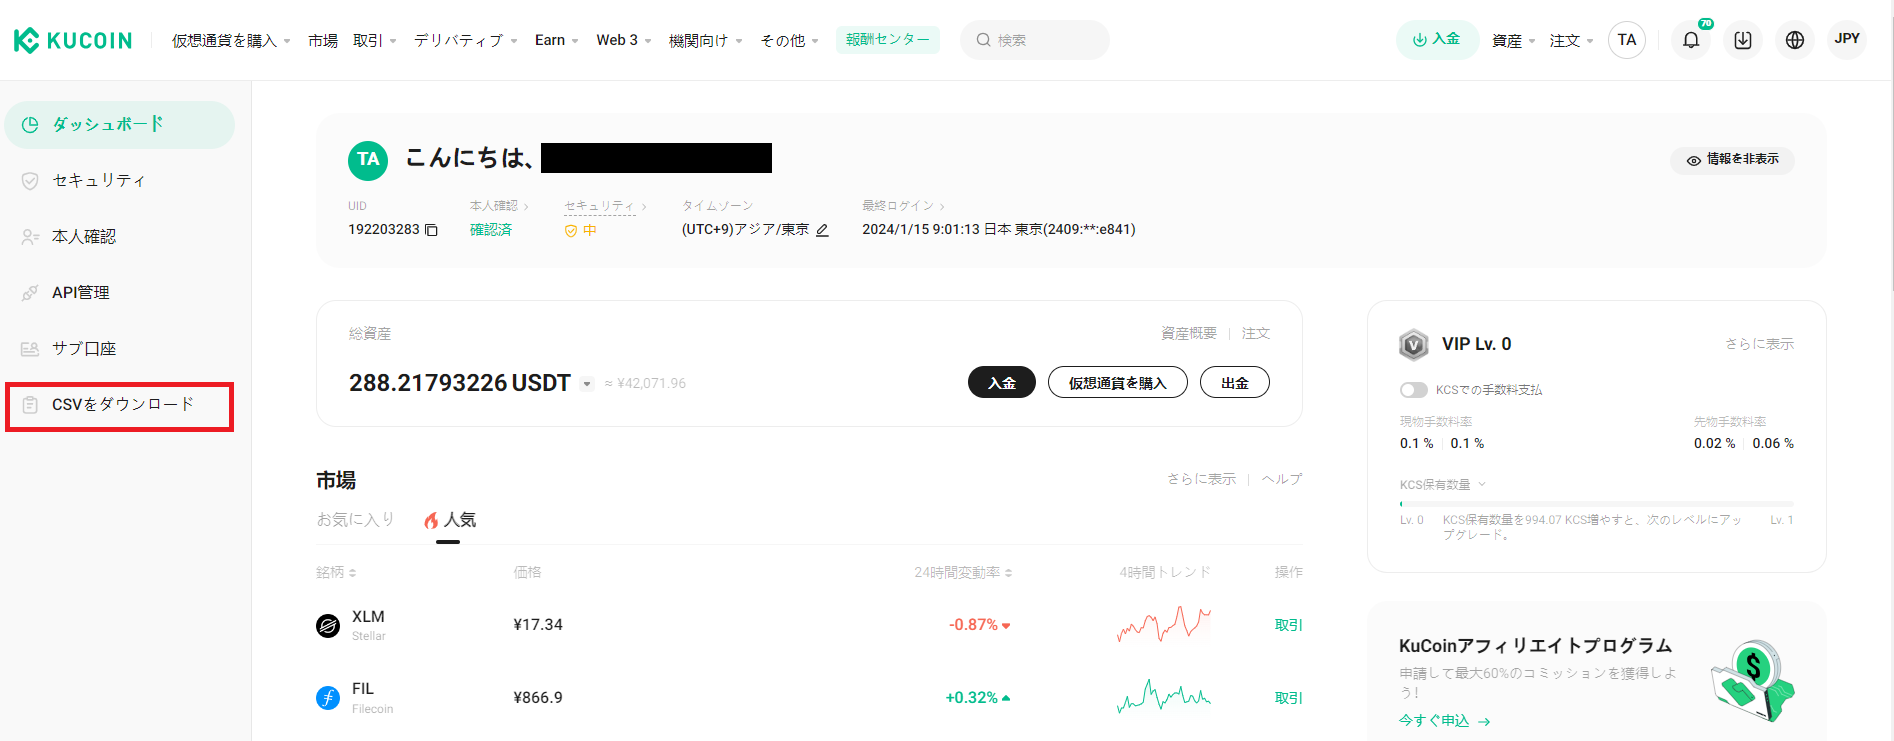Open the 機関向け dropdown
Screen dimensions: 1894x741
point(706,41)
